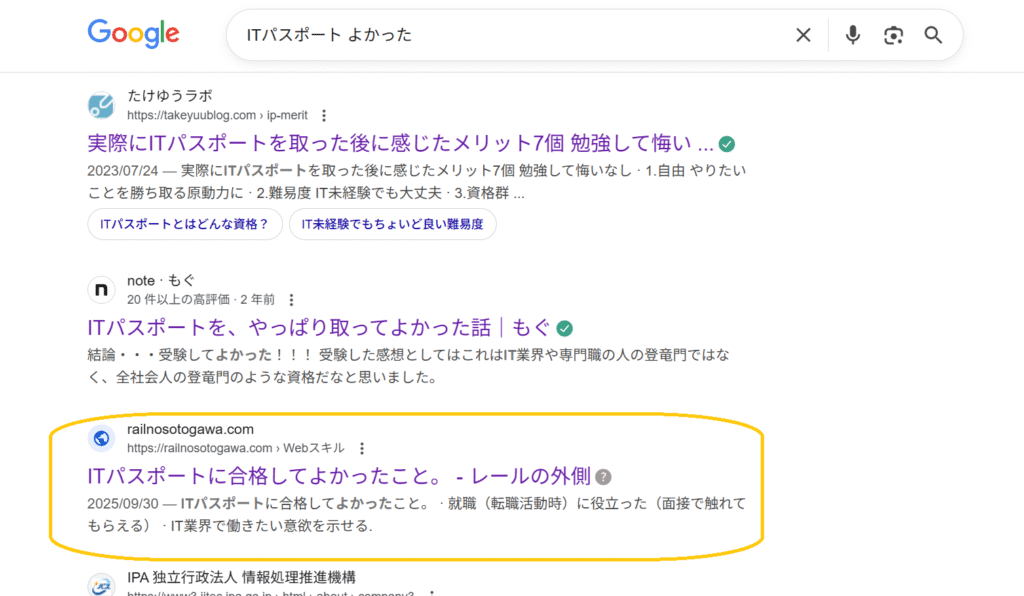Click the gray question badge on railnosotogawa result
This screenshot has height=596, width=1024.
point(603,477)
